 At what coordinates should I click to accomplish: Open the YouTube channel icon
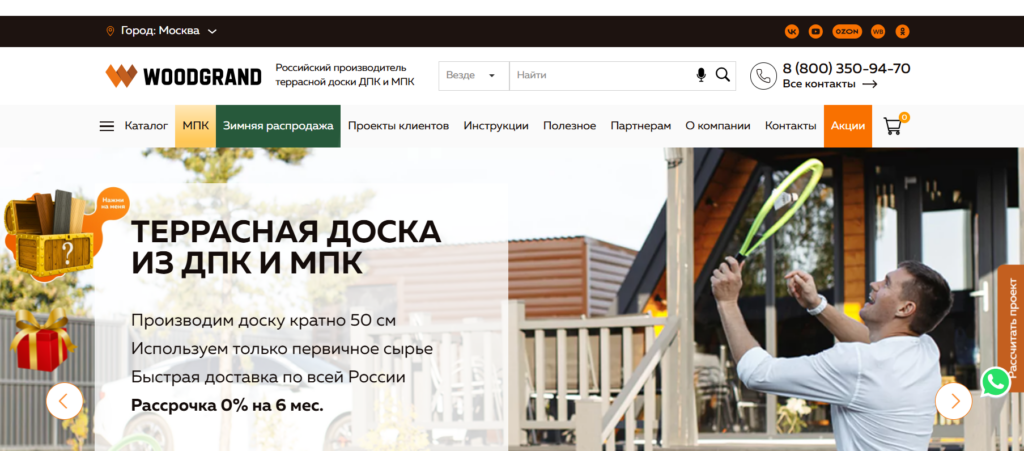816,31
